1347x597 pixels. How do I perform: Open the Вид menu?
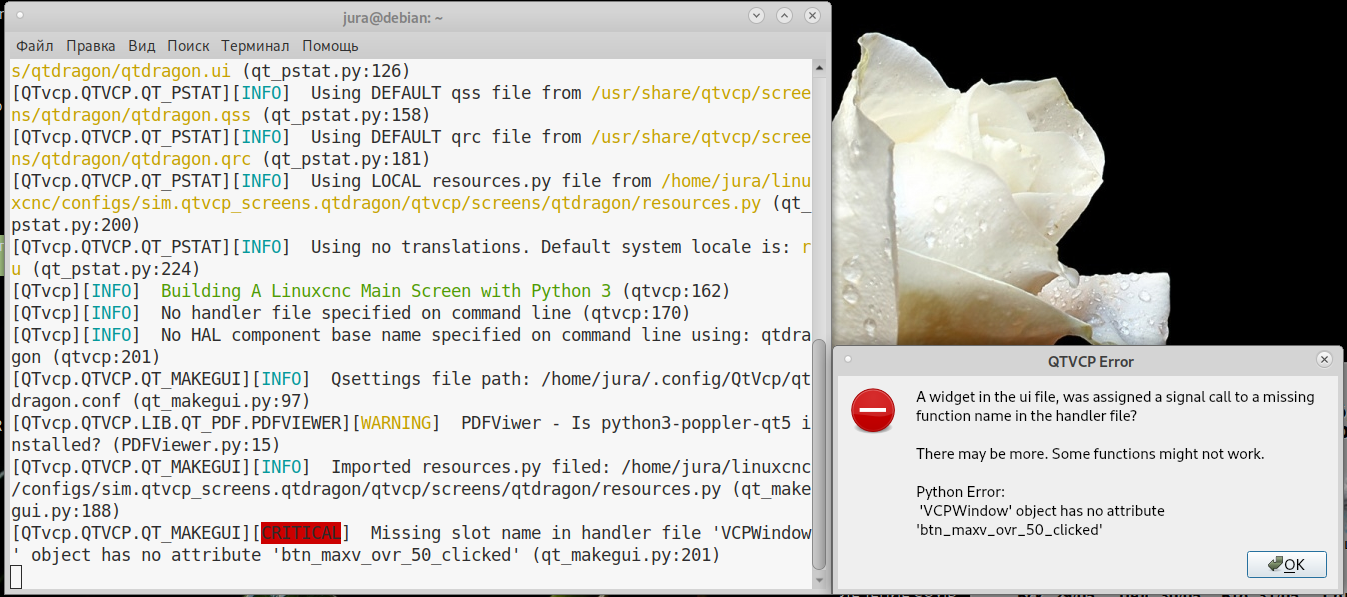pyautogui.click(x=142, y=46)
